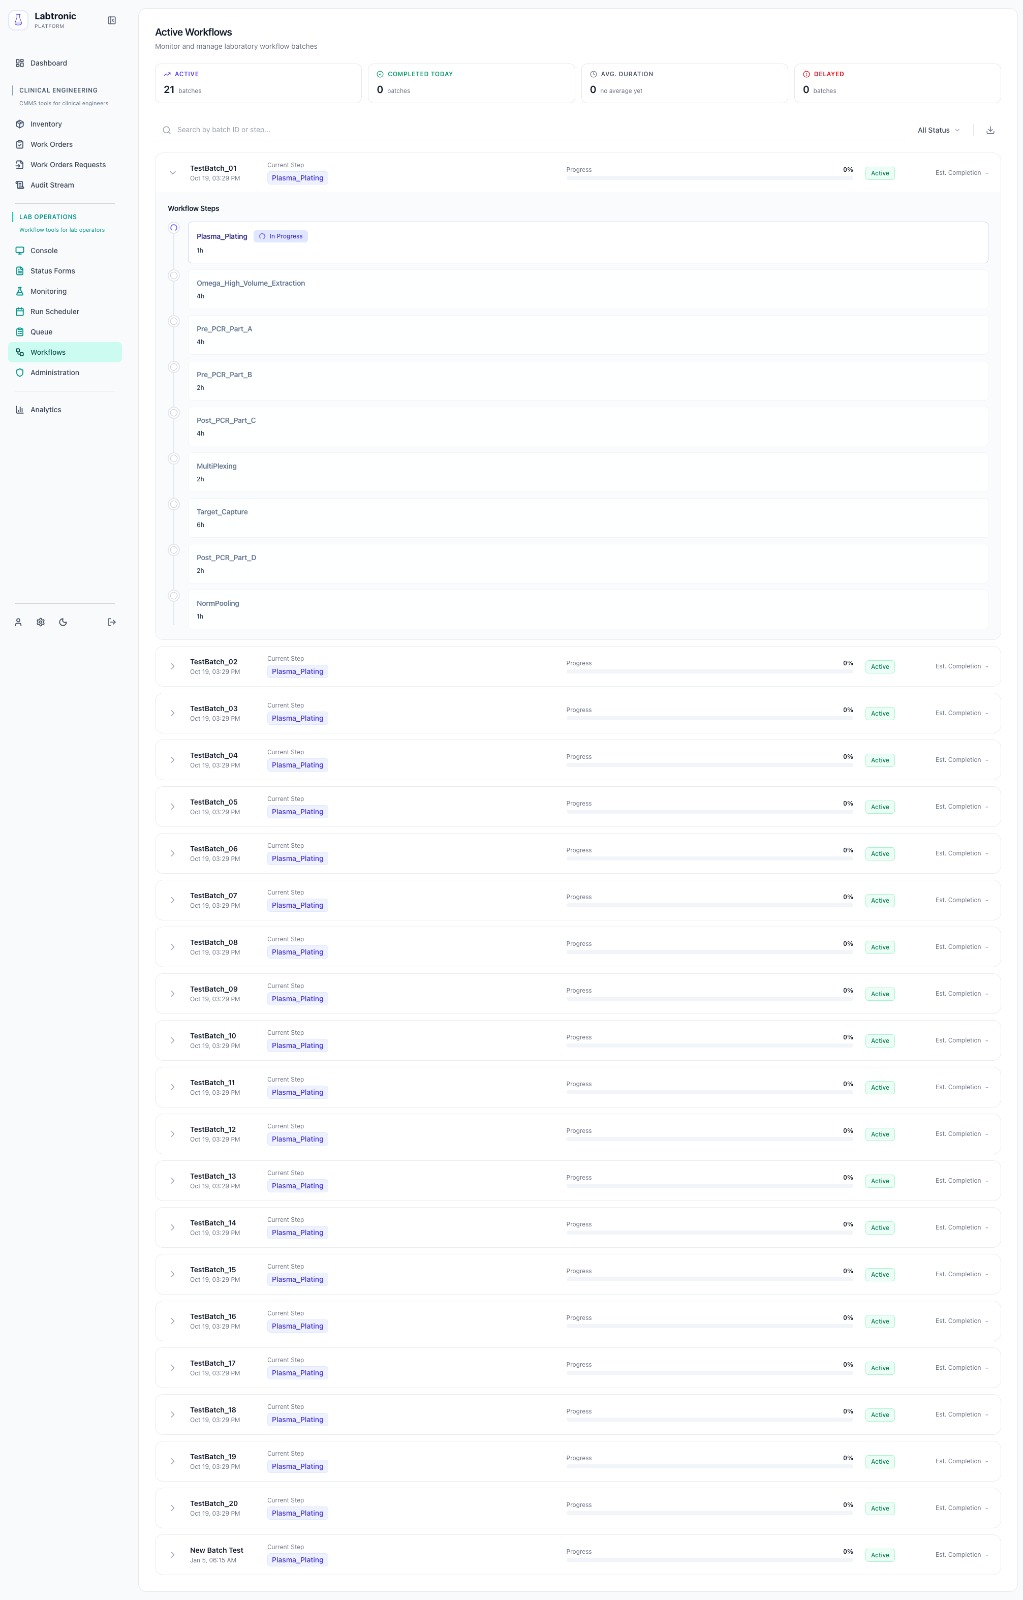Click the Monitoring flask icon

20,291
